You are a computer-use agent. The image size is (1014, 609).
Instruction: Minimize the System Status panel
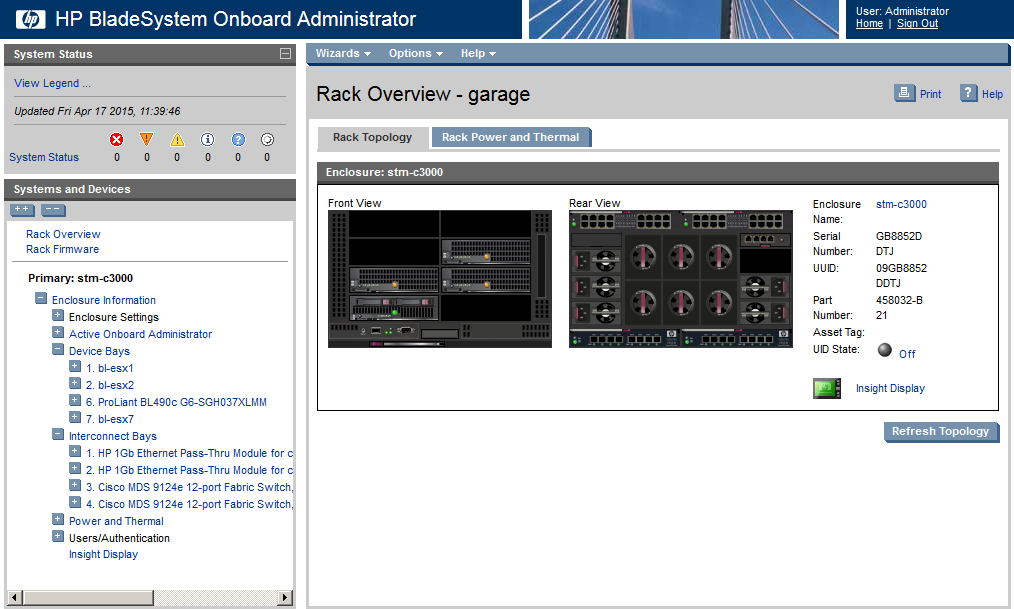285,54
